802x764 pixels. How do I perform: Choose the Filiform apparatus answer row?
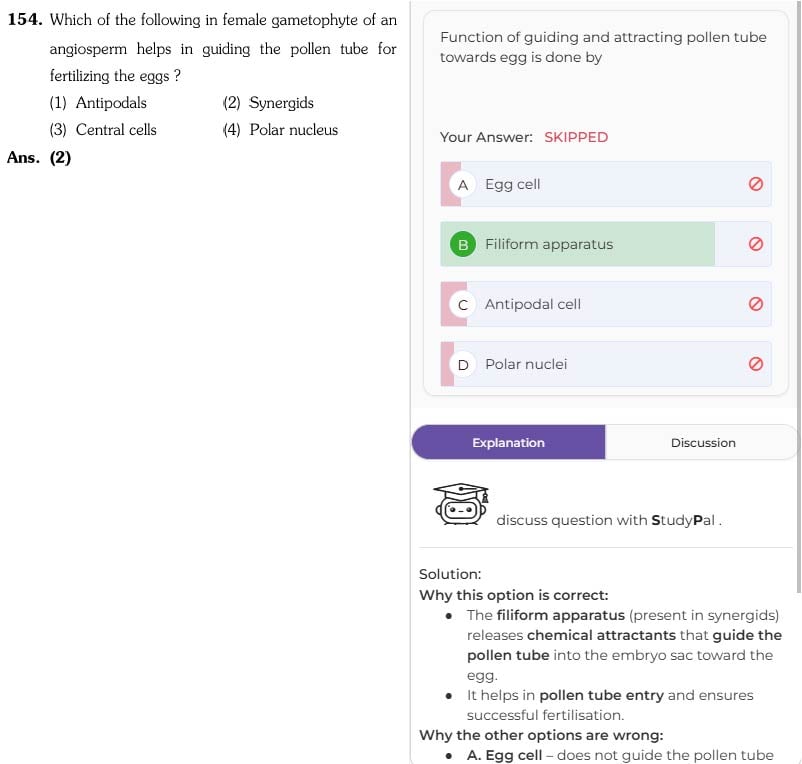click(606, 244)
